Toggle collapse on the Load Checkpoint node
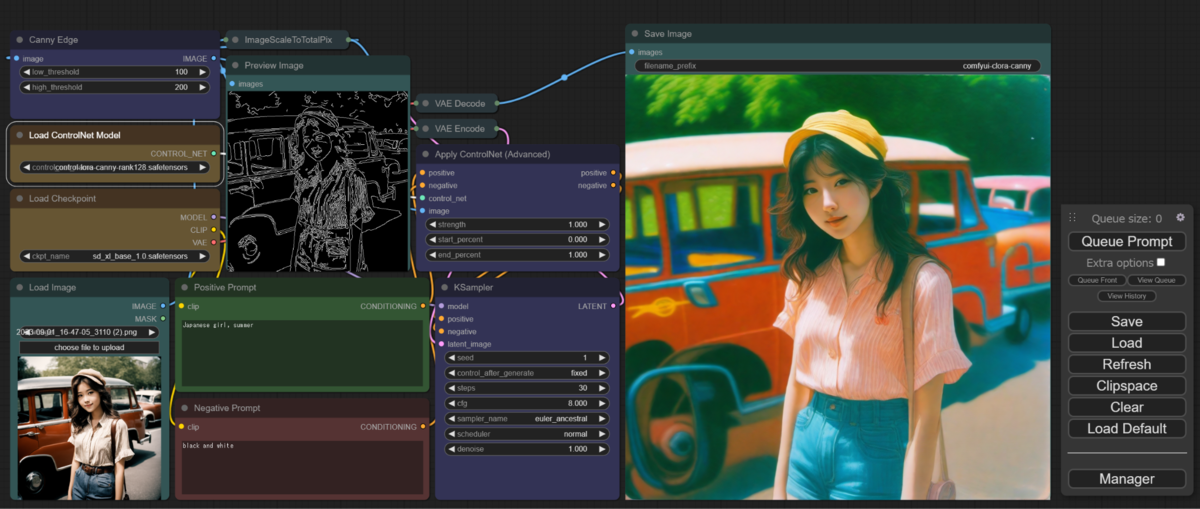The image size is (1200, 509). [x=19, y=199]
